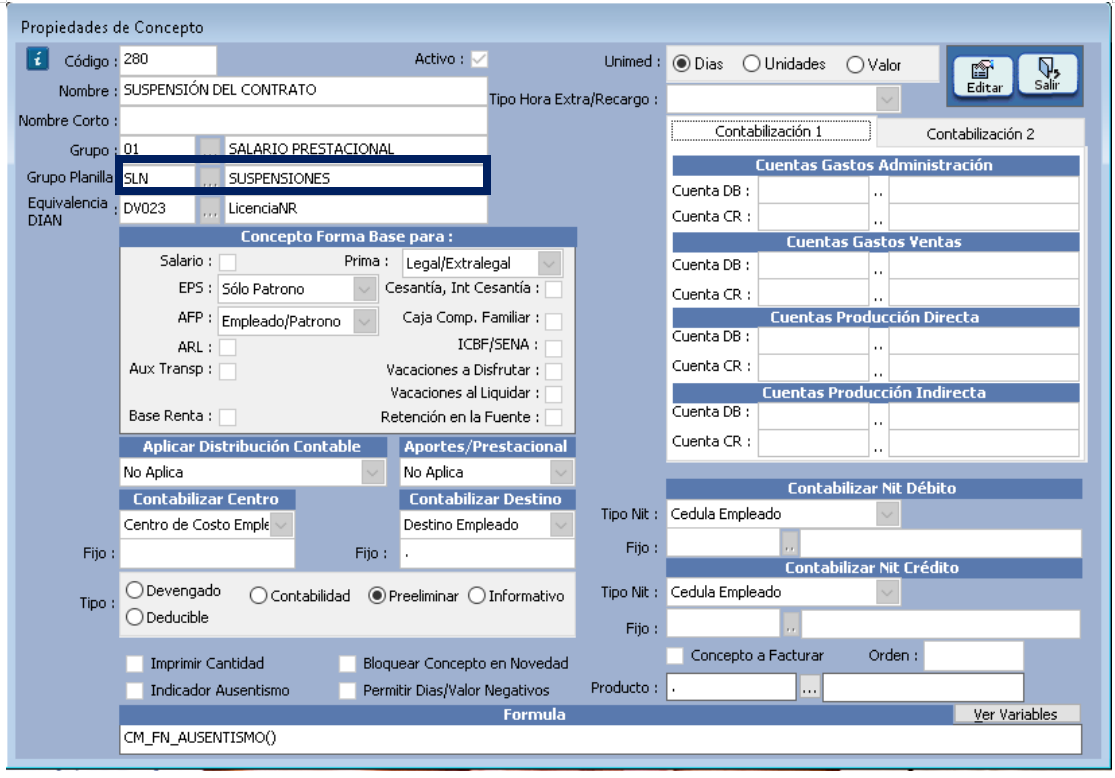Click Ver Variables button
The width and height of the screenshot is (1115, 778).
[x=1015, y=714]
